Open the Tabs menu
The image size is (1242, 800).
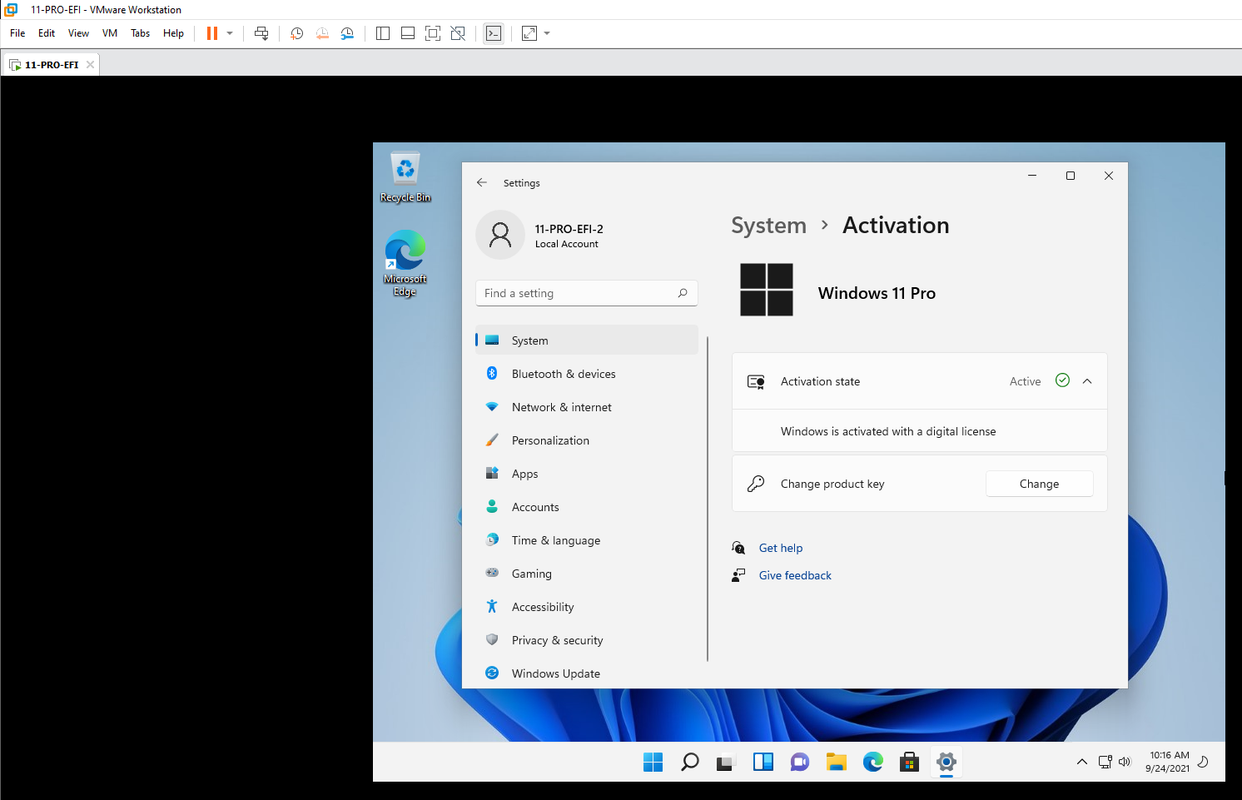coord(140,33)
